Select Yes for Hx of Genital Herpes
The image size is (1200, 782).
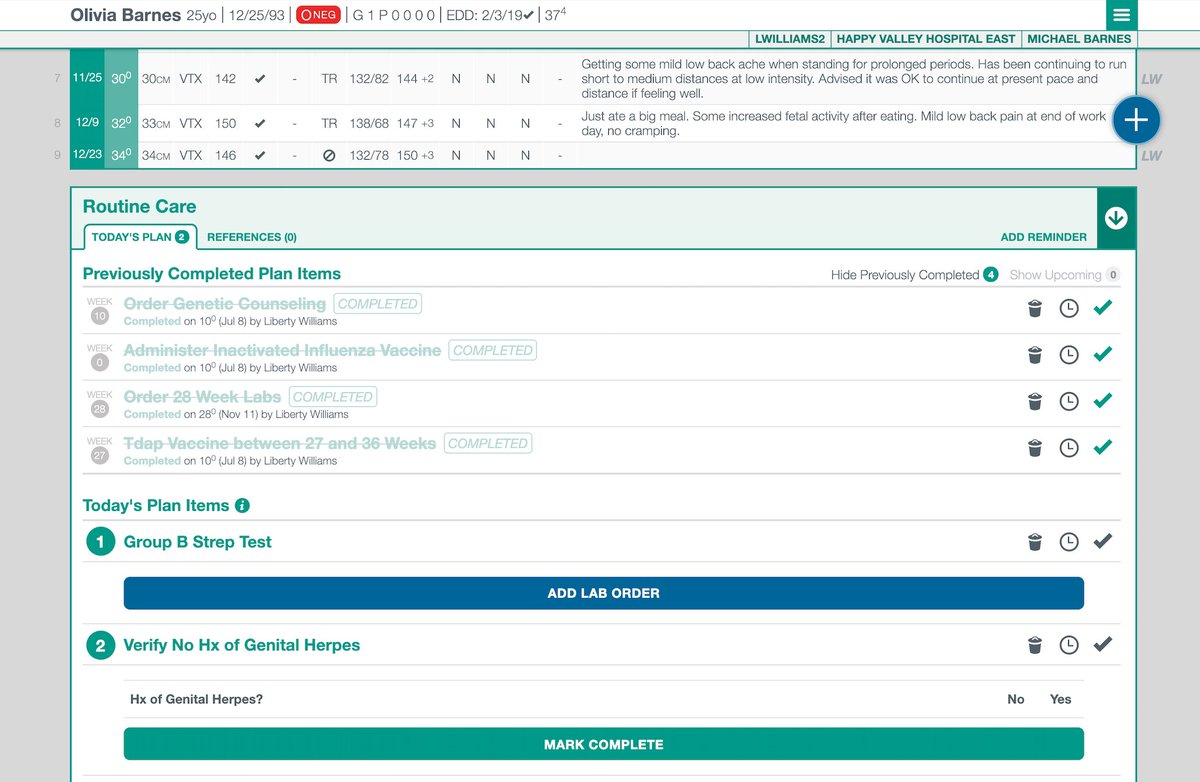pos(1061,700)
